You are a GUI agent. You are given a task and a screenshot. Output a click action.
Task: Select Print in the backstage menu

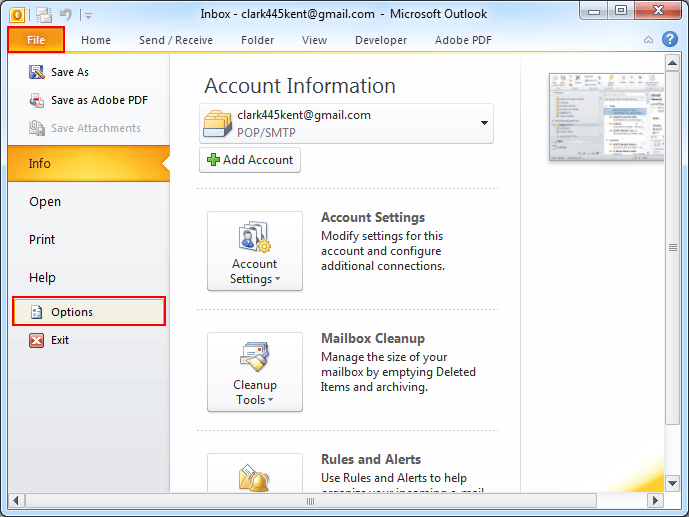pos(42,239)
